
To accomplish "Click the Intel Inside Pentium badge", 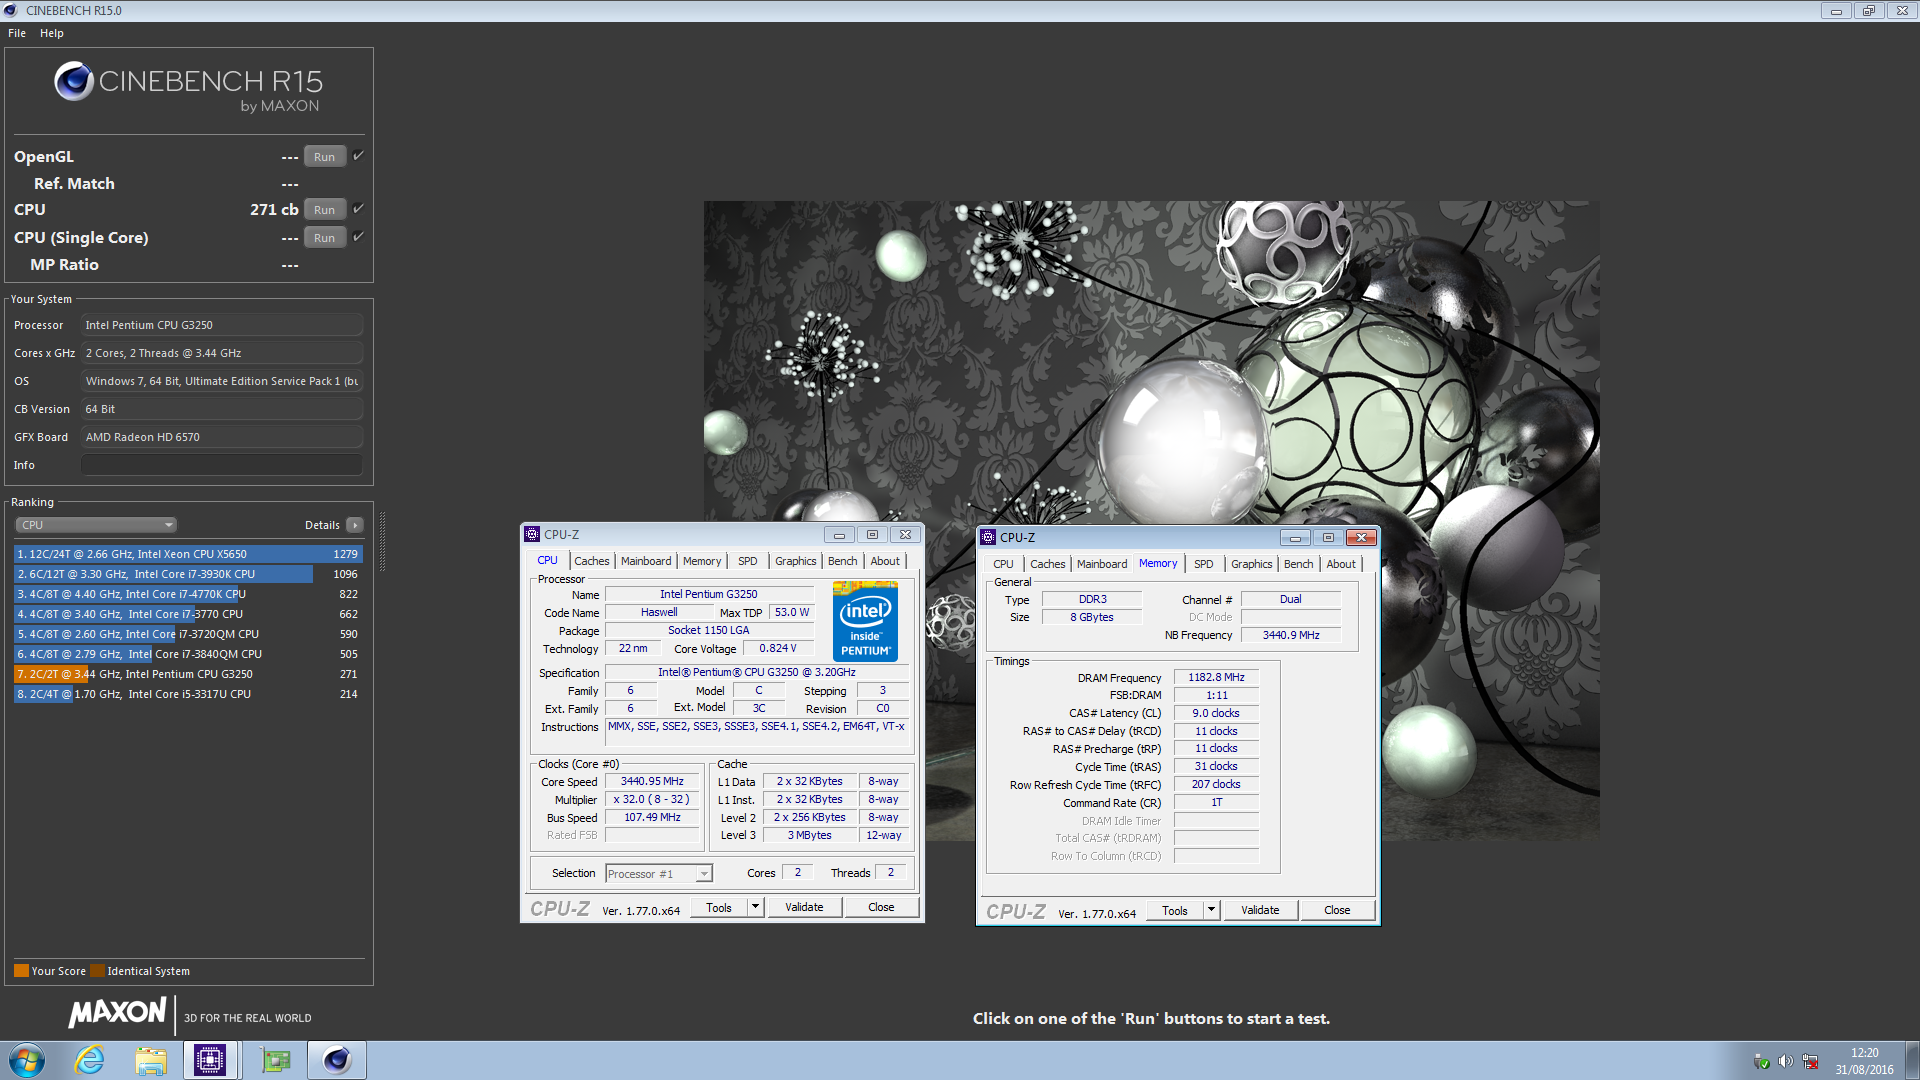I will click(x=865, y=621).
